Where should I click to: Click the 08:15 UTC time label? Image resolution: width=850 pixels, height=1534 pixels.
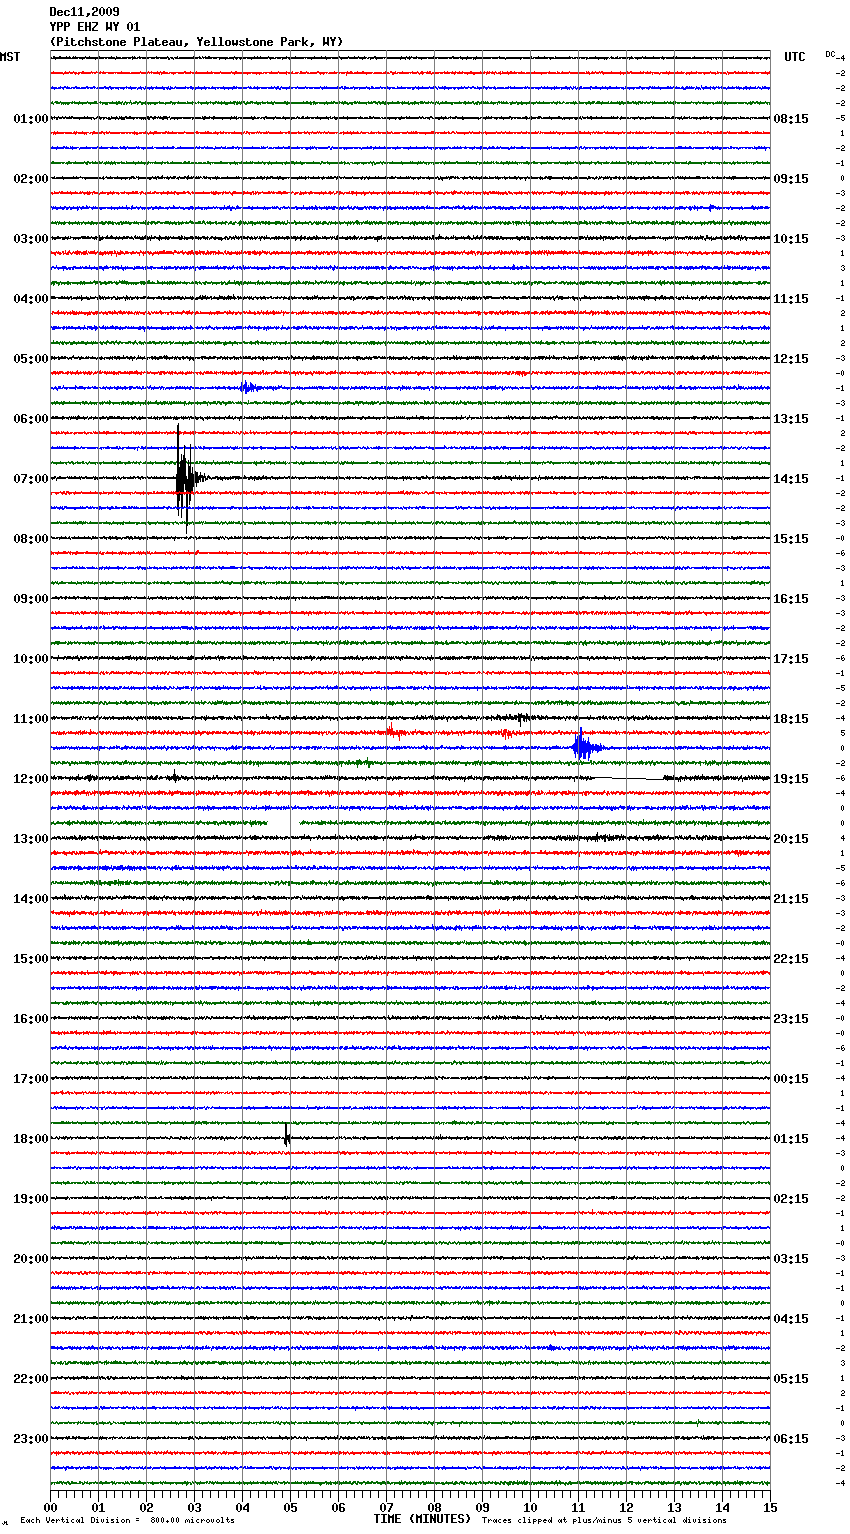791,119
